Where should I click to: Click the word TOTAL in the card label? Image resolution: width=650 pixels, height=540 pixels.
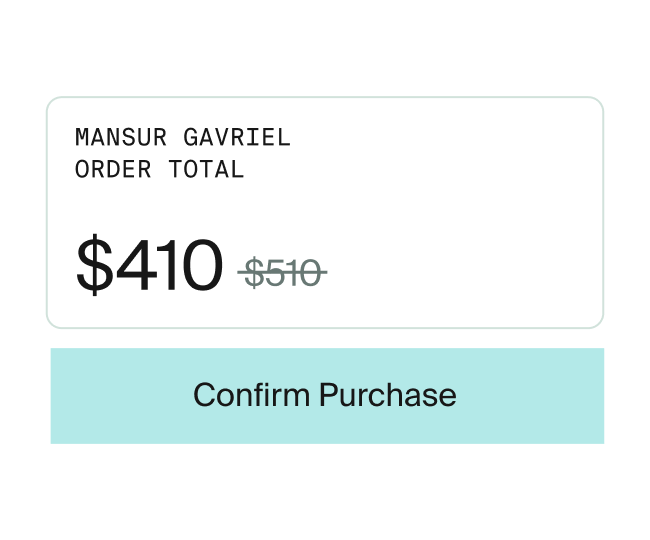pyautogui.click(x=206, y=169)
